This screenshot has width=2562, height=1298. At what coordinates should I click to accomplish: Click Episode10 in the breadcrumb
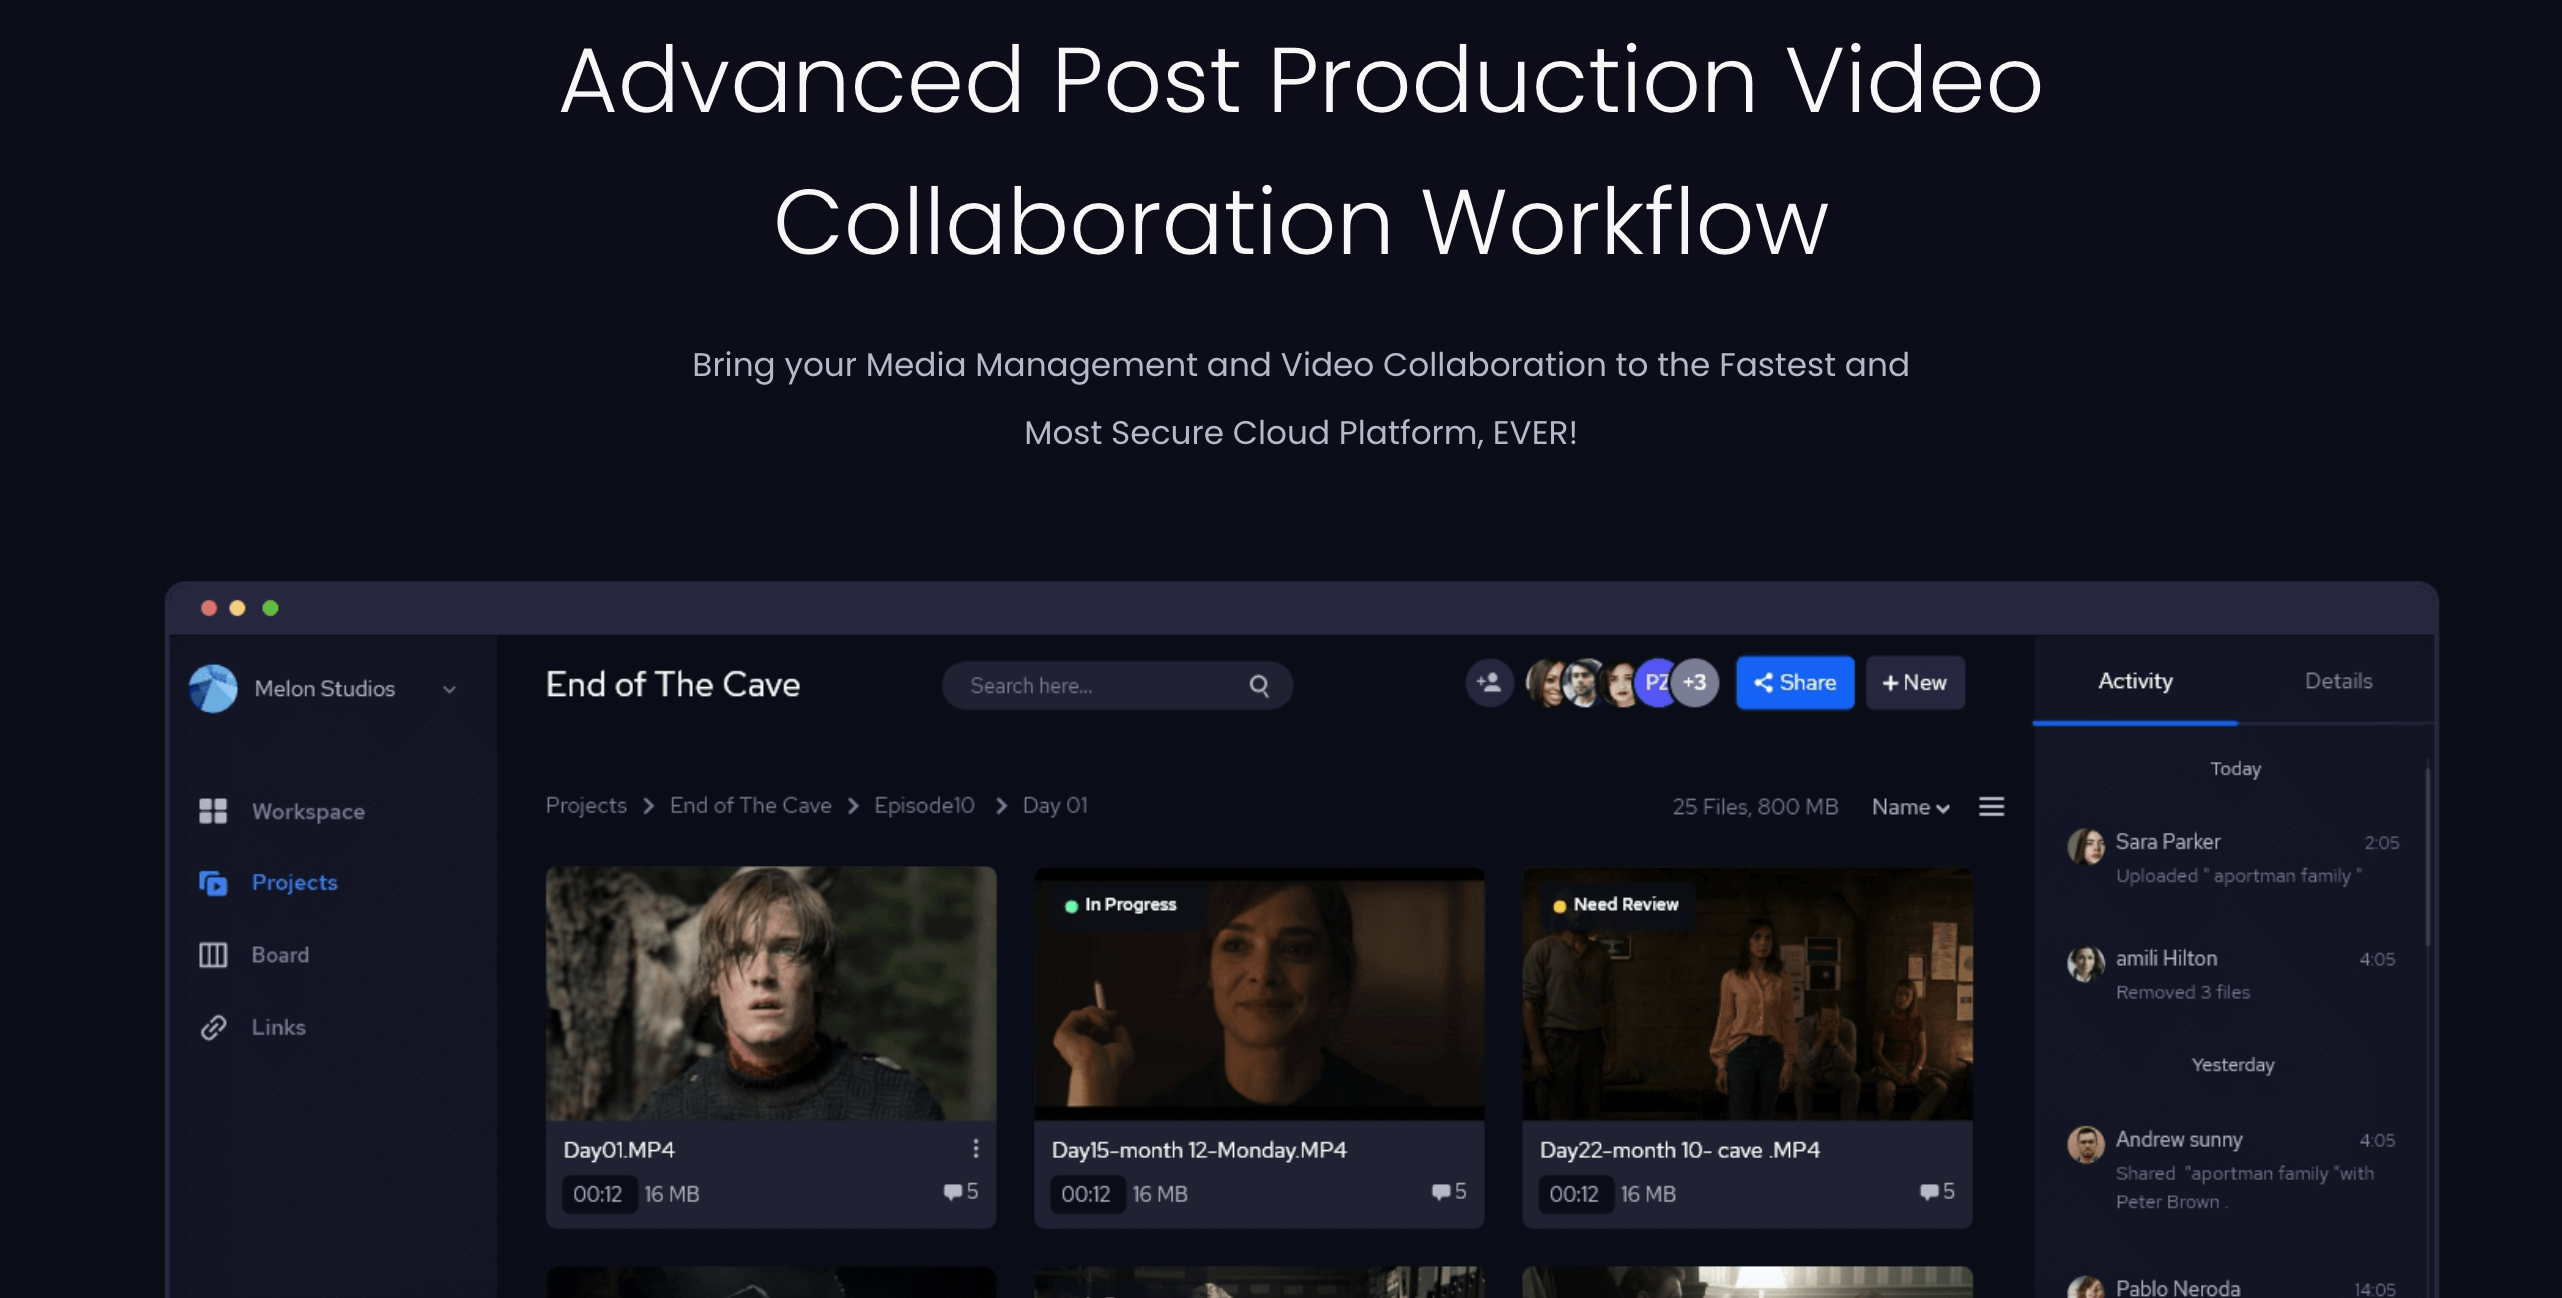click(924, 806)
